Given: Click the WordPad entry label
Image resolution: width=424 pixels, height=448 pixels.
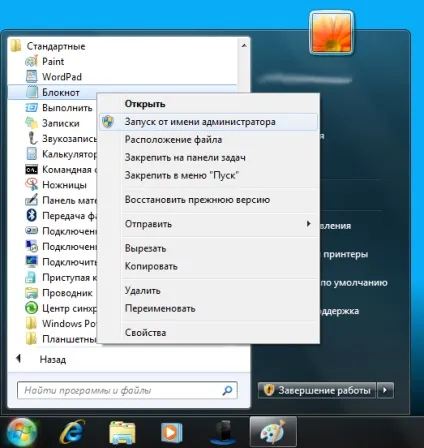Looking at the screenshot, I should (x=62, y=77).
